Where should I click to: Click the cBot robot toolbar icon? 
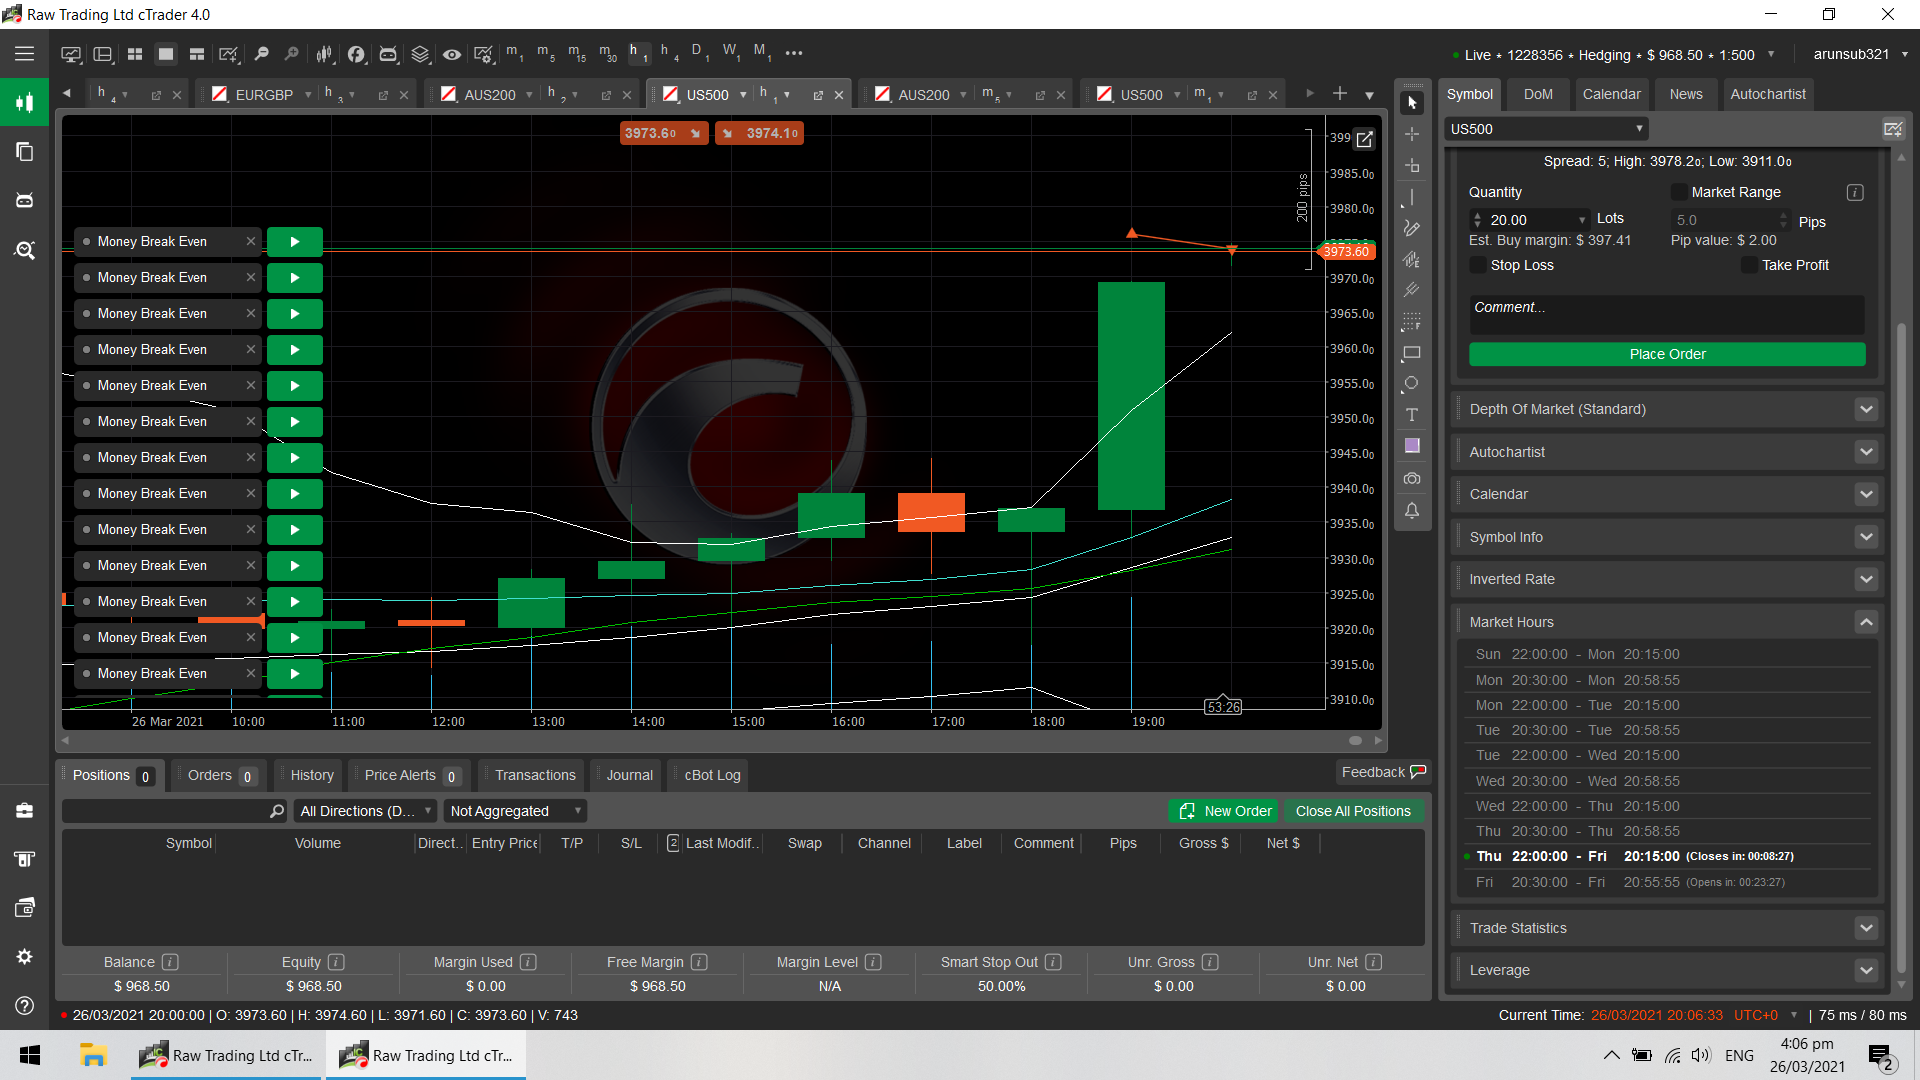click(x=388, y=54)
